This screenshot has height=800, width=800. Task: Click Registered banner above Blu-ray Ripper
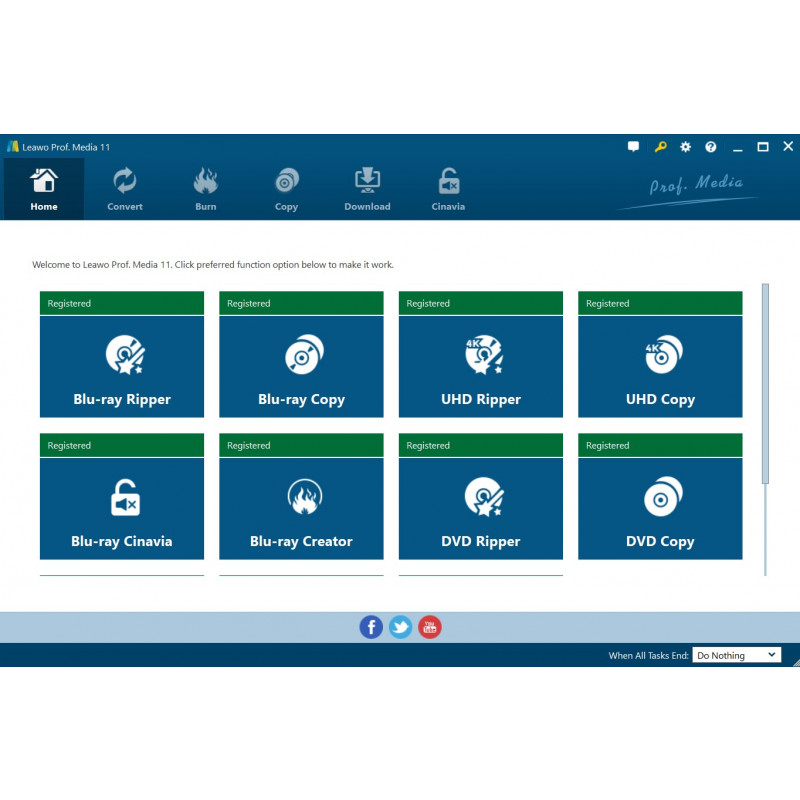point(122,303)
